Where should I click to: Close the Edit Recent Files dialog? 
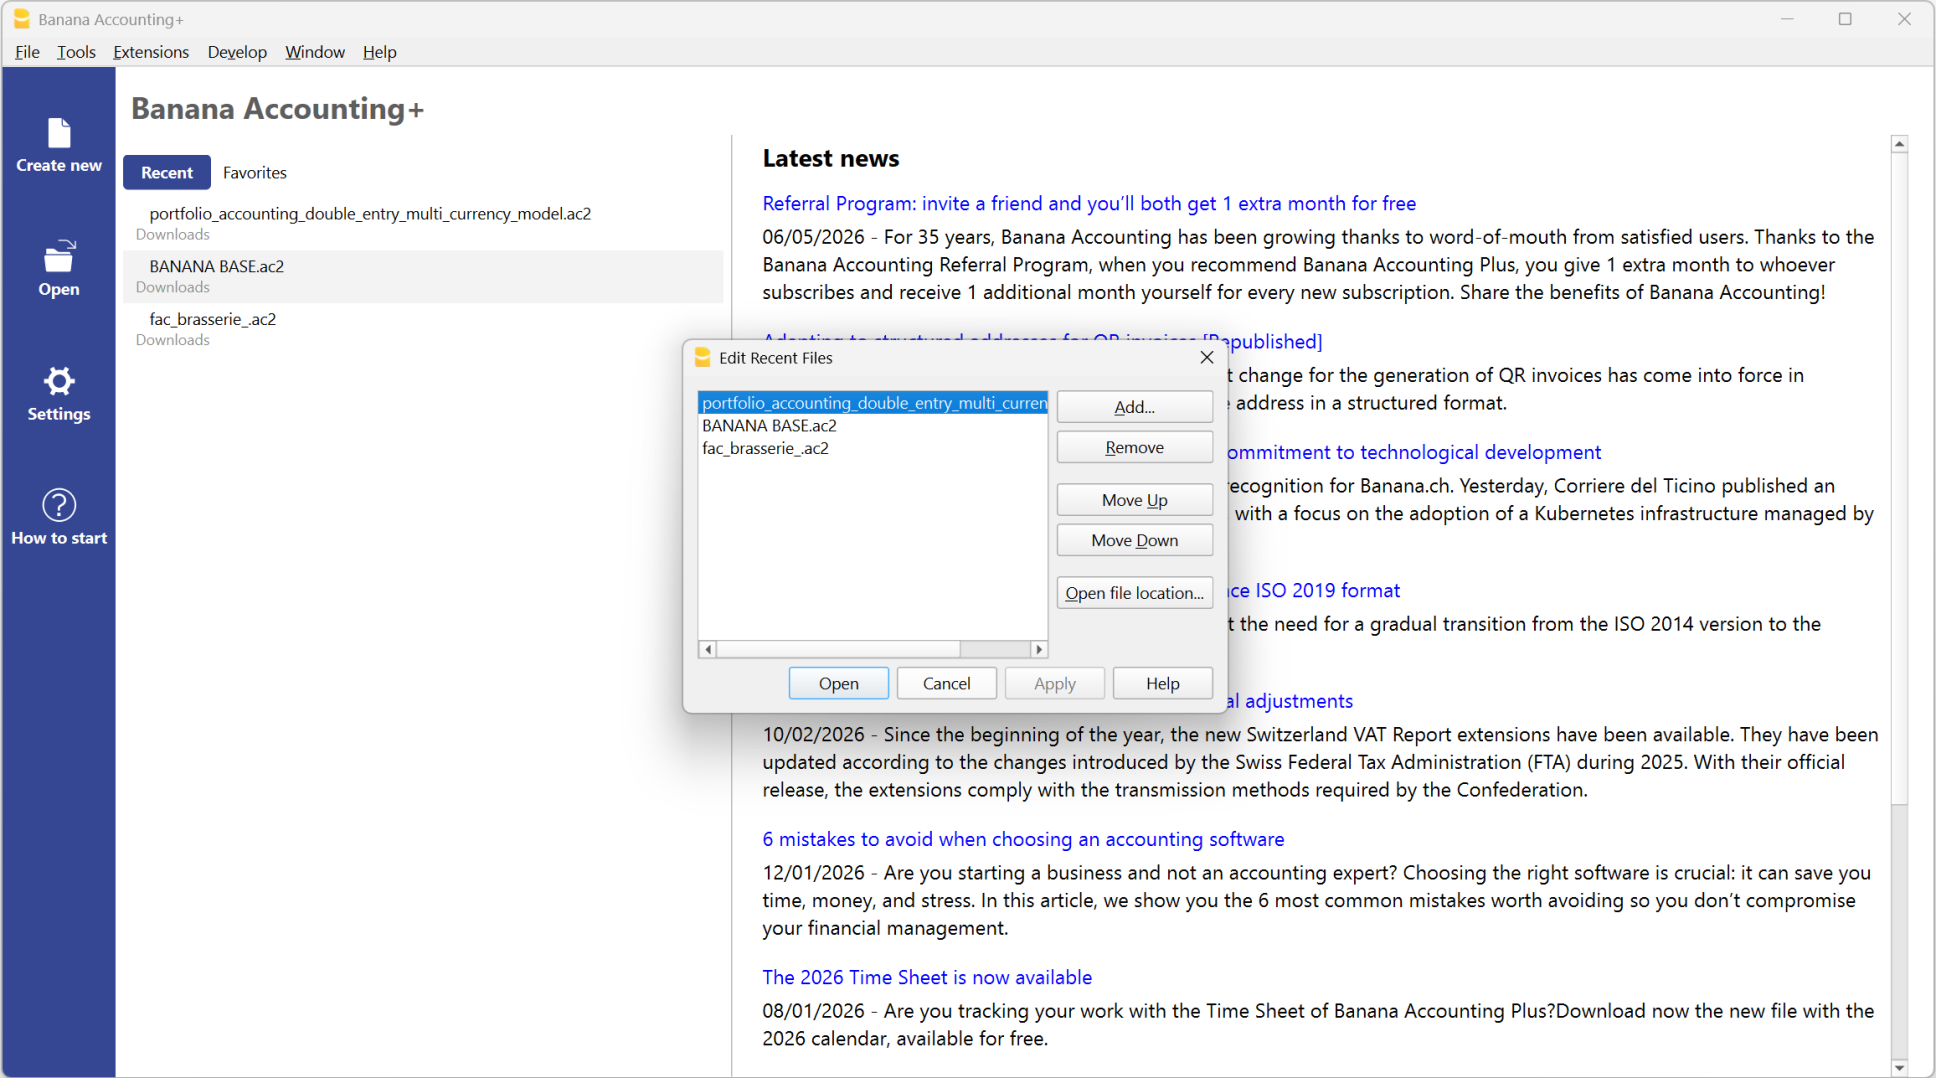click(x=1207, y=358)
